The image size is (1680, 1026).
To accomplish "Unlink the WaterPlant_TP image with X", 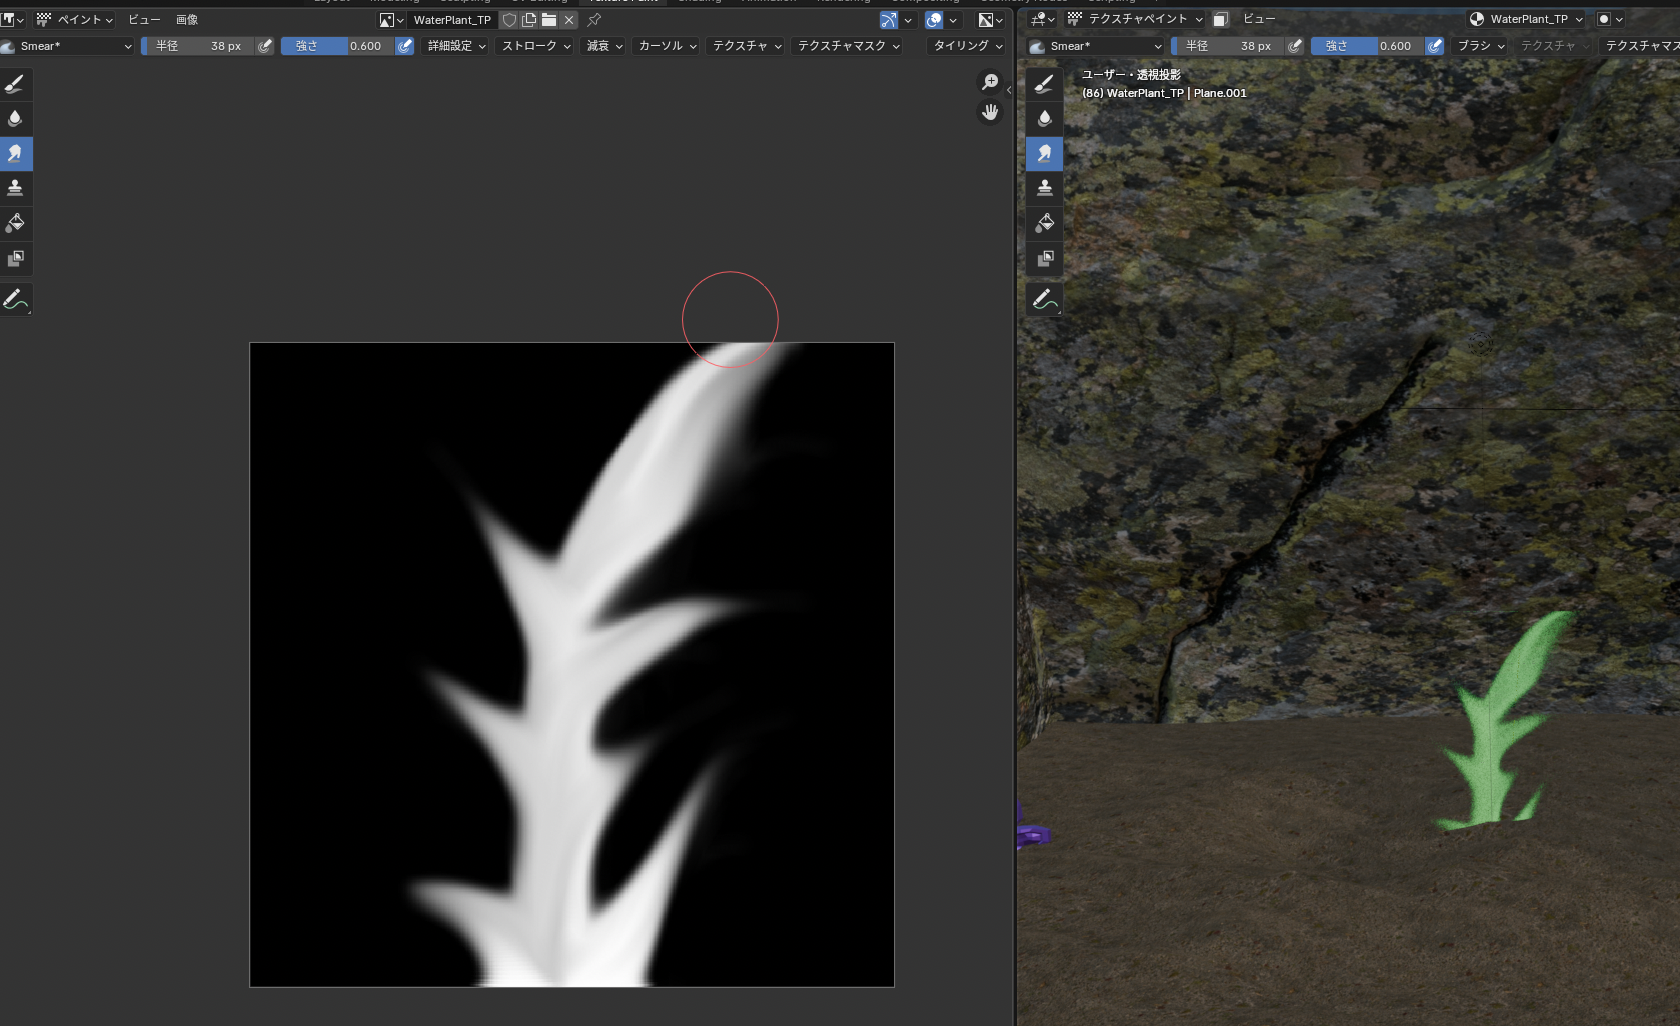I will 569,20.
